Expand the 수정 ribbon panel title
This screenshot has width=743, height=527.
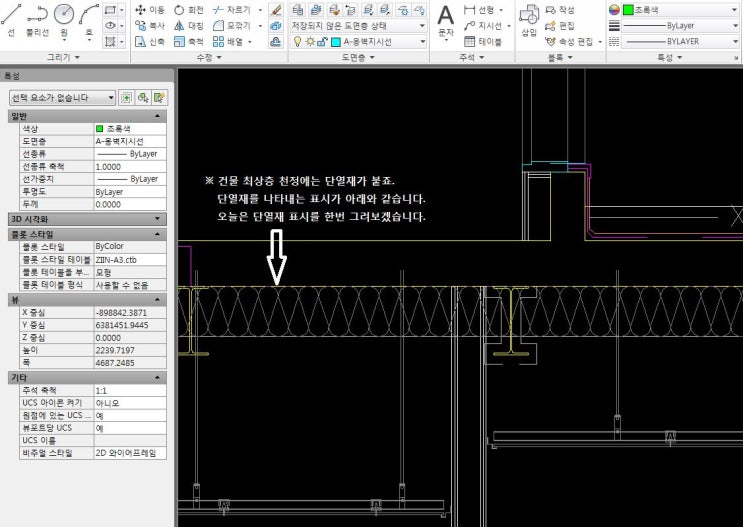pyautogui.click(x=209, y=57)
